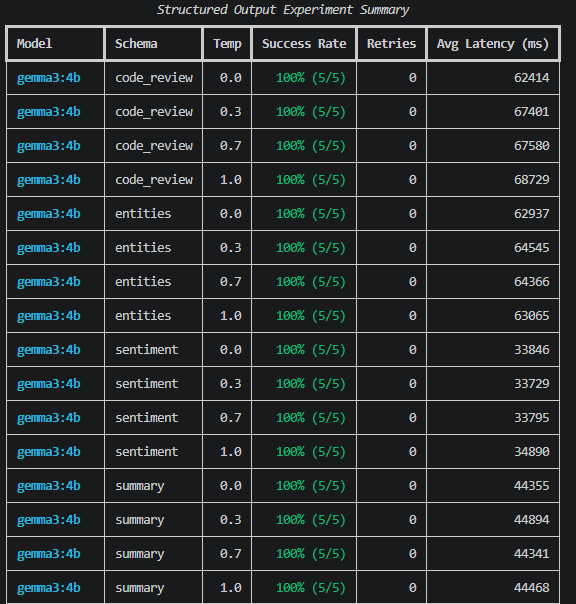Click temp 0.0 in the 62414 latency row
This screenshot has height=604, width=576.
coord(230,78)
